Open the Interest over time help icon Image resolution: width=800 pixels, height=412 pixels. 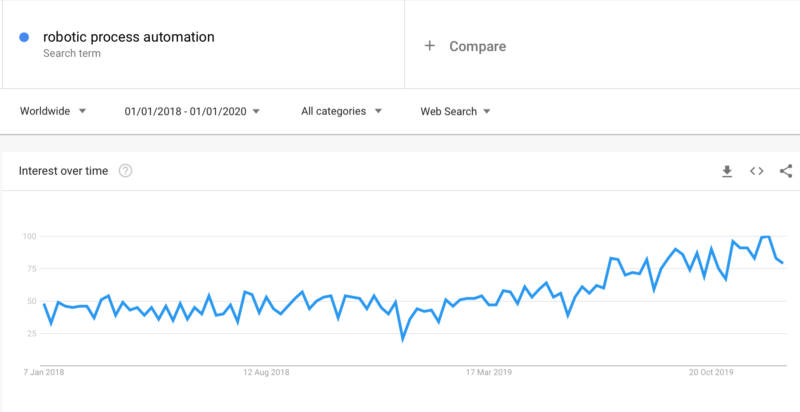[x=126, y=171]
